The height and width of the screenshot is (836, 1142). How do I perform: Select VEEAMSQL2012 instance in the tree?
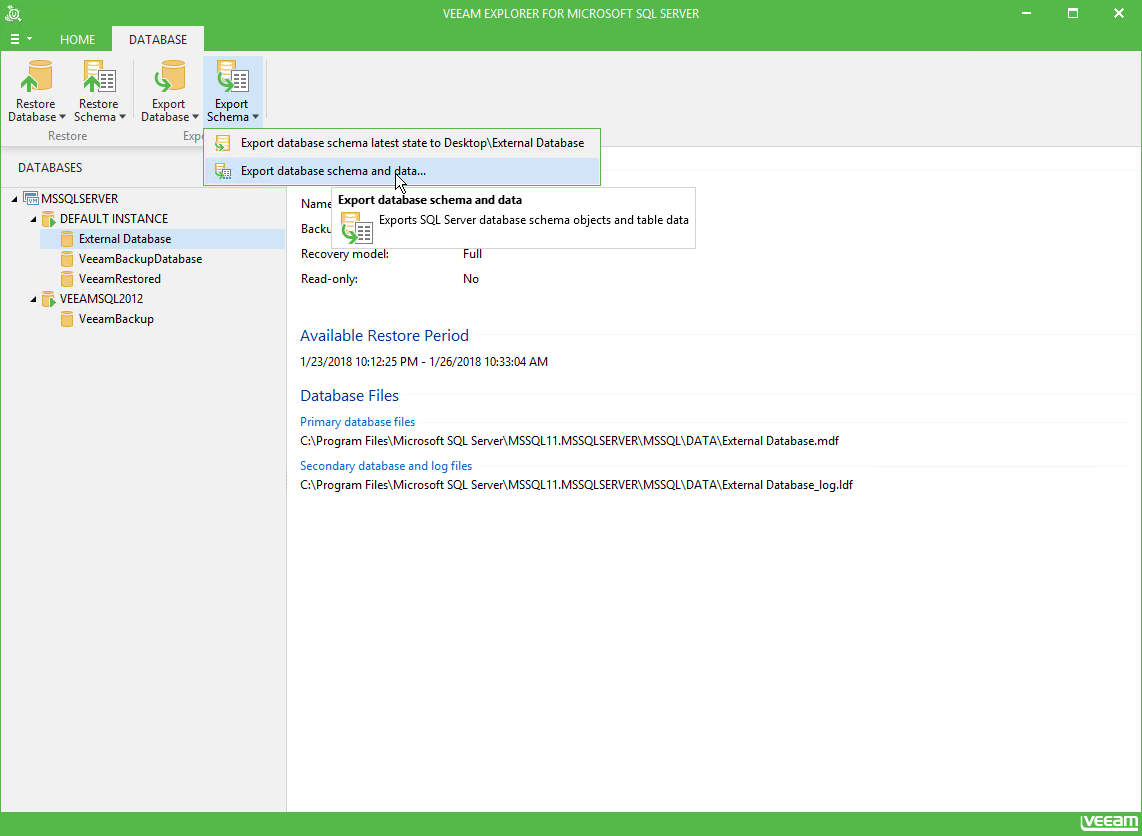[x=101, y=299]
